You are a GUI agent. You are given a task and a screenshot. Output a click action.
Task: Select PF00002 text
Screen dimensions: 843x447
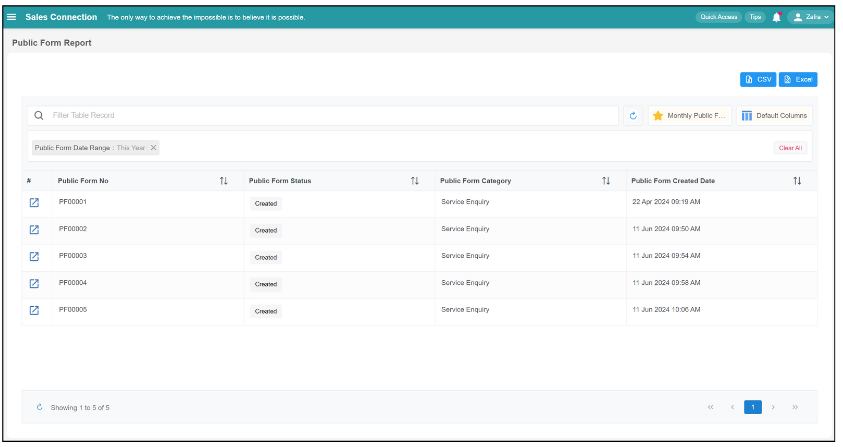[x=73, y=229]
